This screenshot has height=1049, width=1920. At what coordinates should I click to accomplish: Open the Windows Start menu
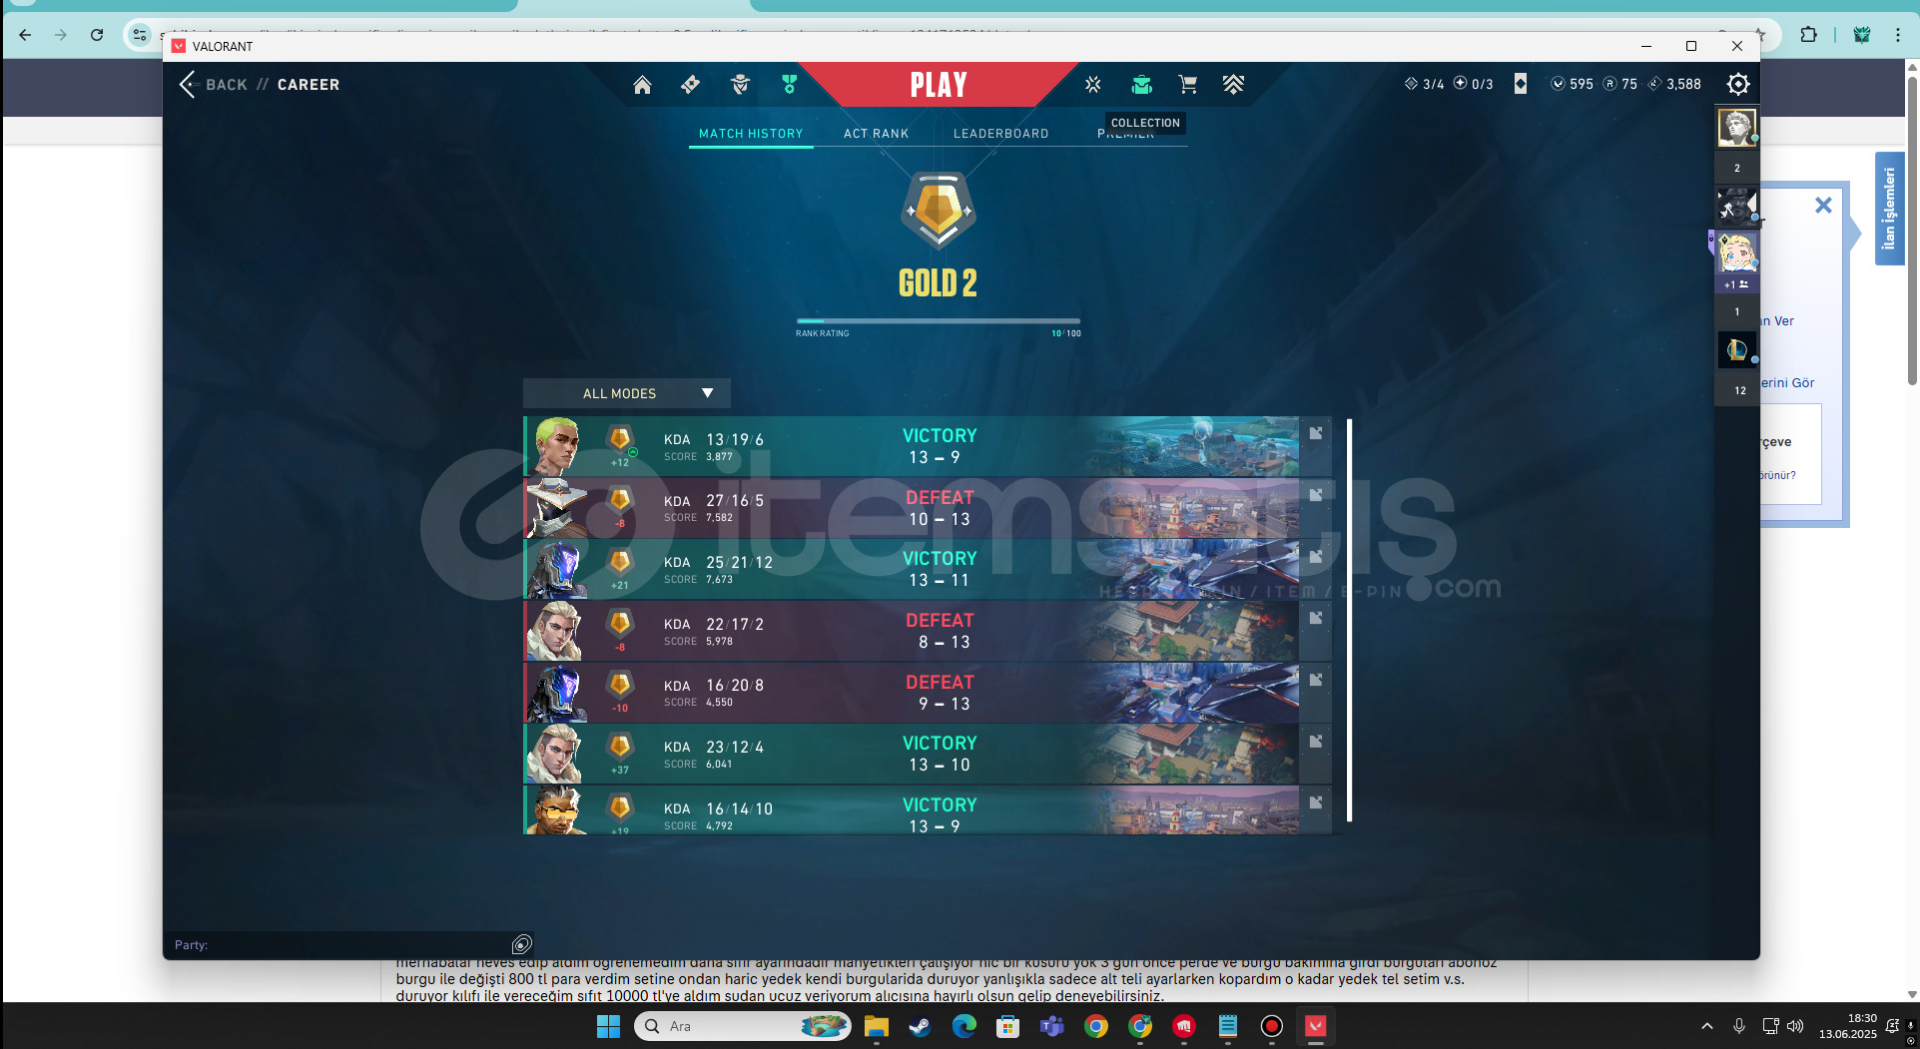(608, 1026)
